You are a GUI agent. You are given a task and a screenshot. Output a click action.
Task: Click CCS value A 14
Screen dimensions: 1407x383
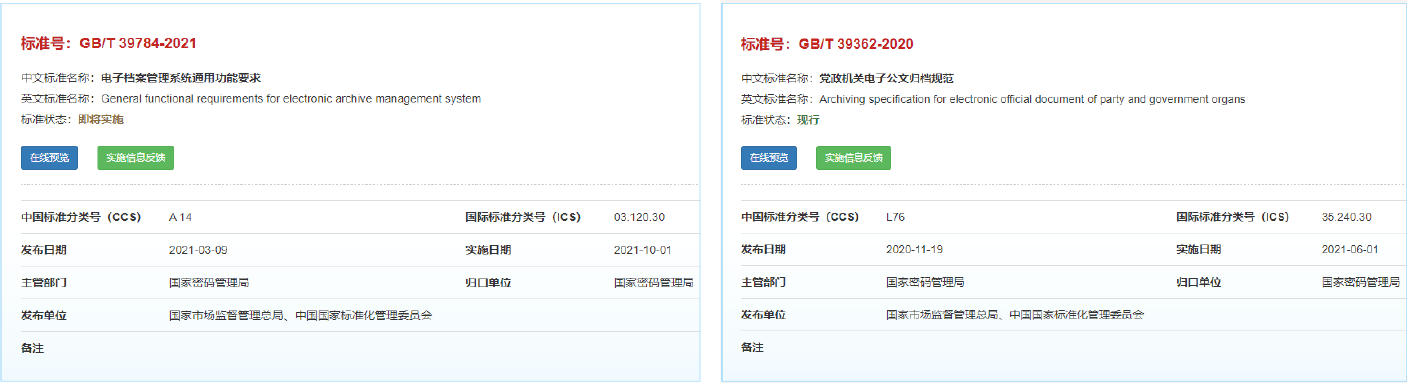[180, 217]
